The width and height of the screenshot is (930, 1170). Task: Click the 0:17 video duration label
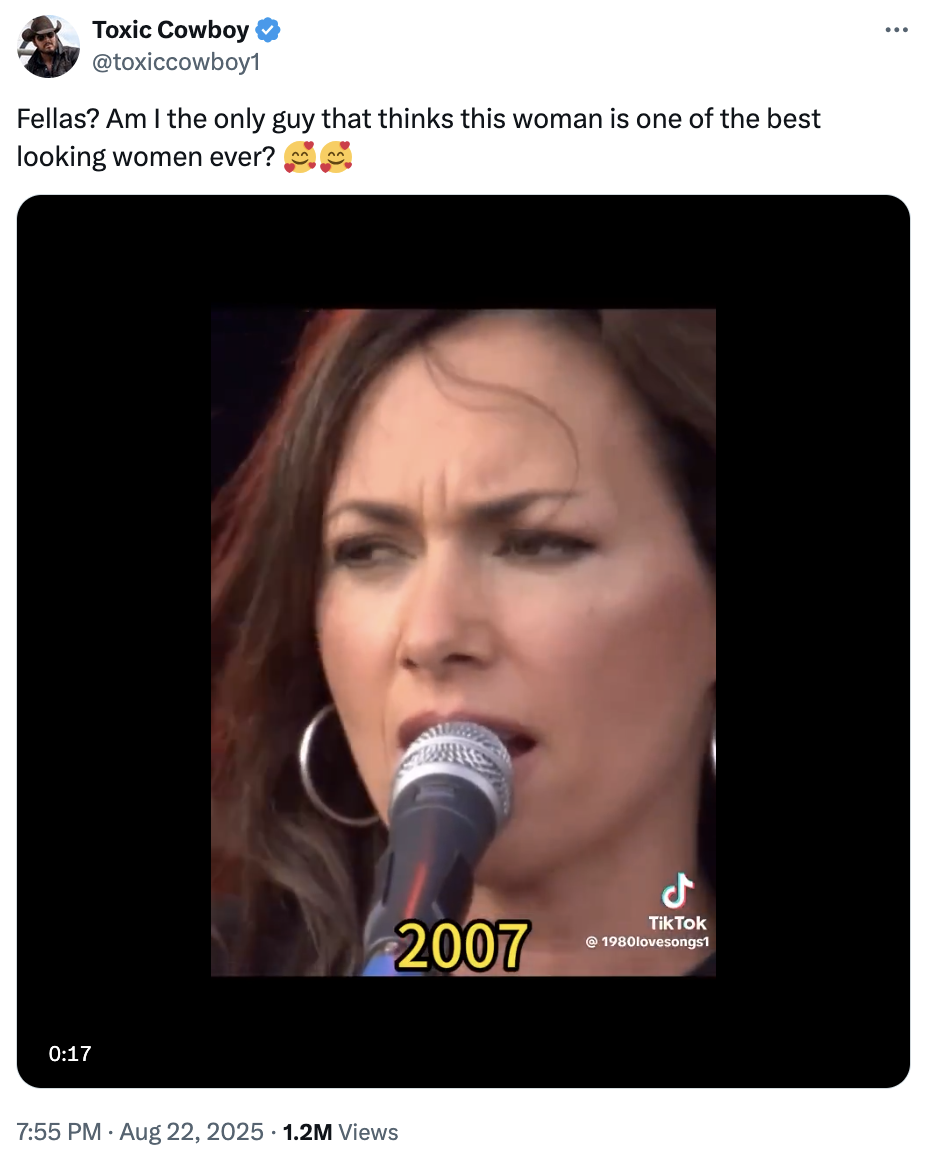[x=69, y=1054]
